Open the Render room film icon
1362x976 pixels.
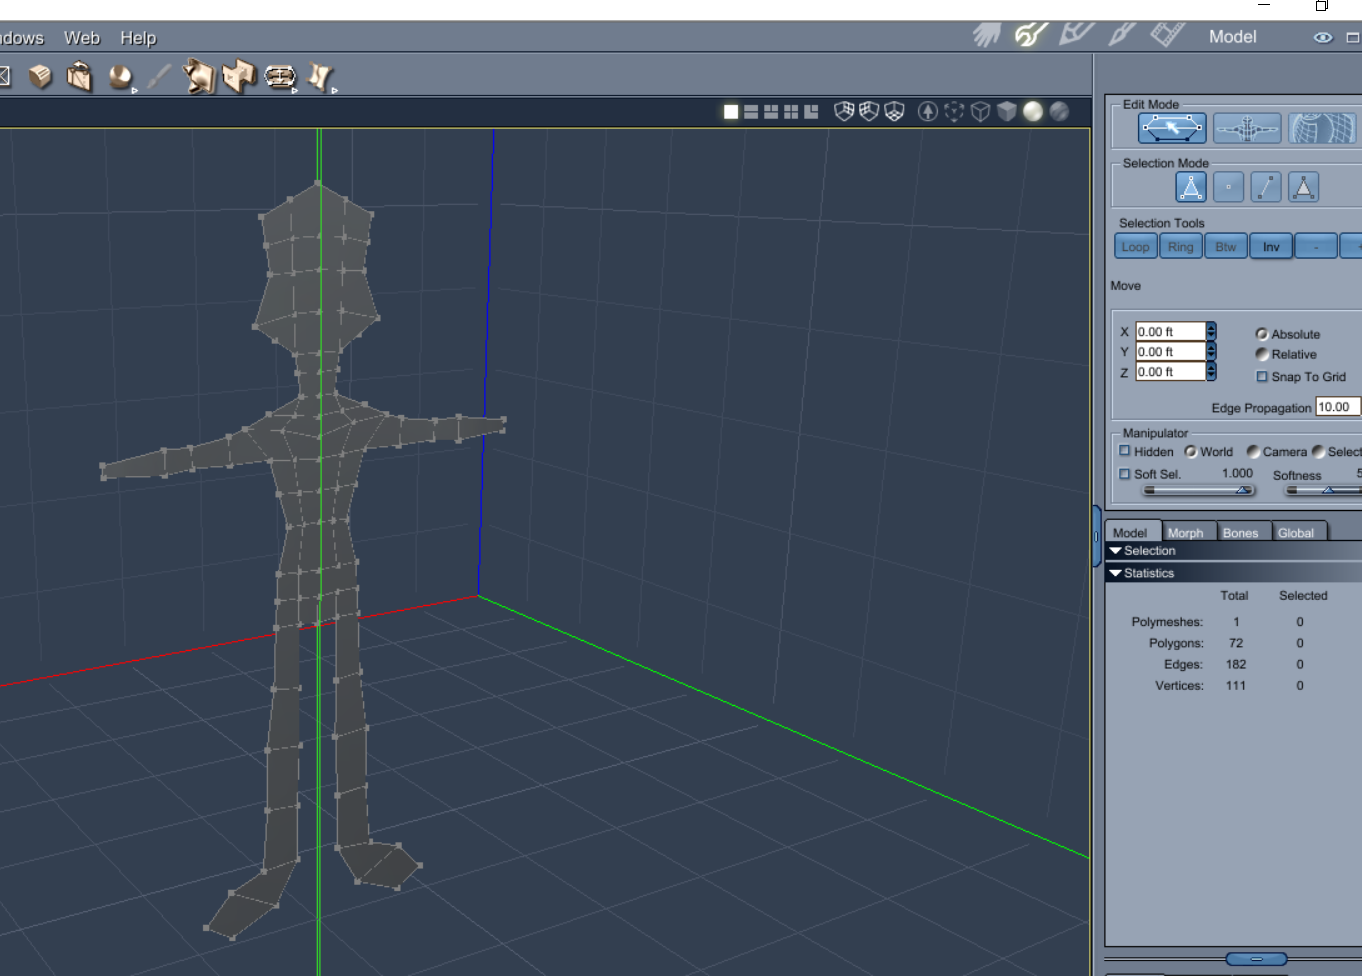pyautogui.click(x=1166, y=35)
